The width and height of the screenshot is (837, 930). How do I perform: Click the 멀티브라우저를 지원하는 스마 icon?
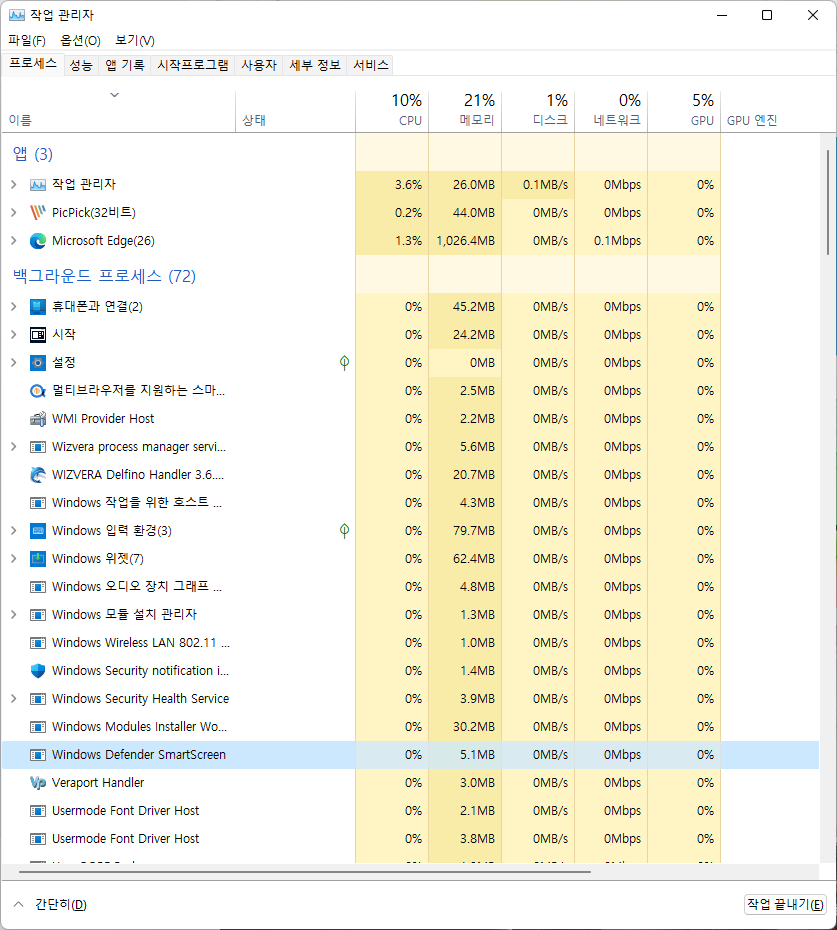click(37, 391)
